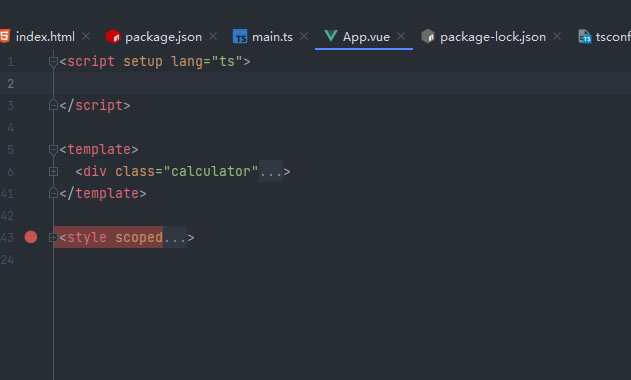
Task: Close the main.ts tab
Action: click(x=304, y=37)
